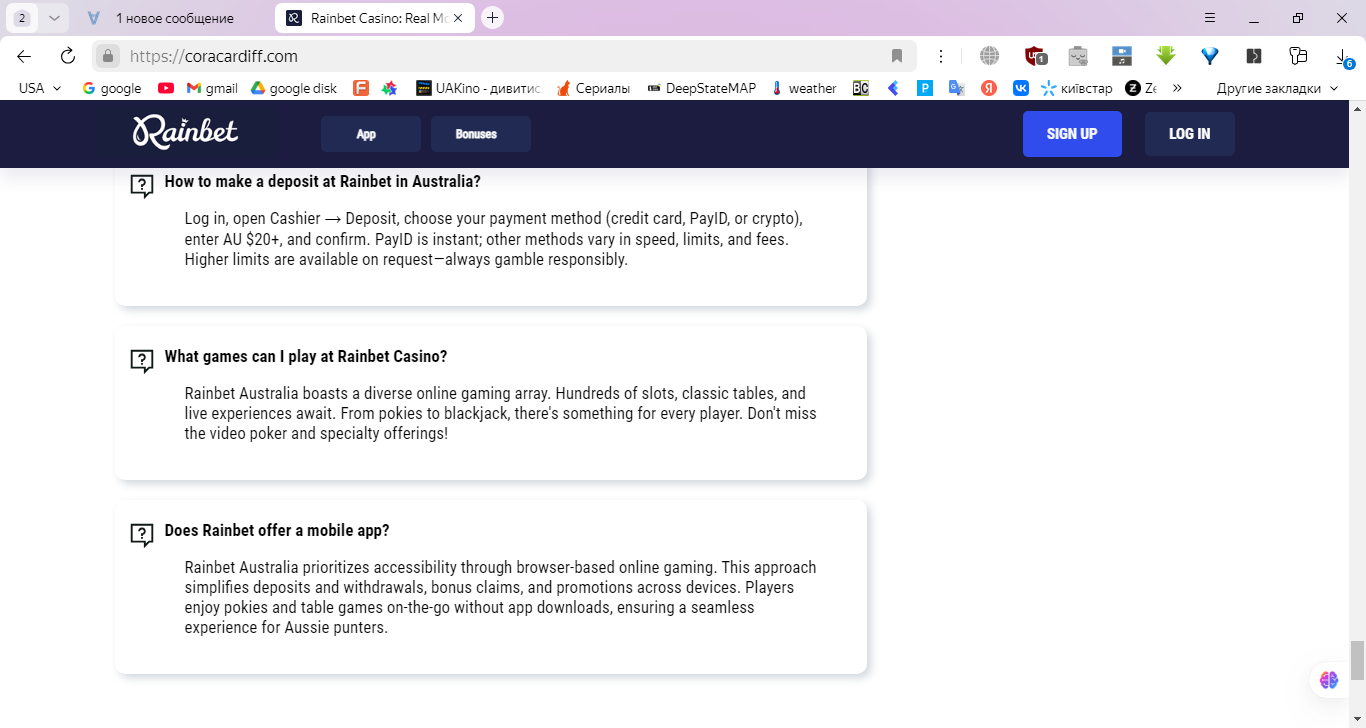
Task: Open the Другие закладки folder dropdown
Action: coord(1277,88)
